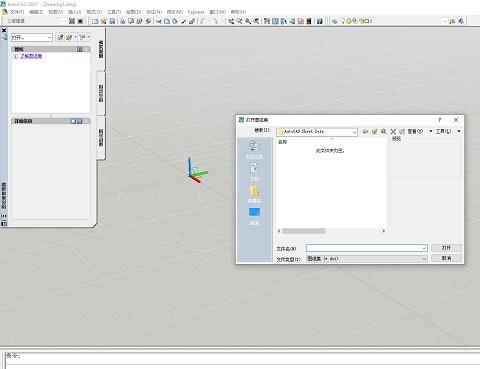Click the Plot Preview icon in the toolbar
Viewport: 480px width, 369px height.
pos(131,21)
